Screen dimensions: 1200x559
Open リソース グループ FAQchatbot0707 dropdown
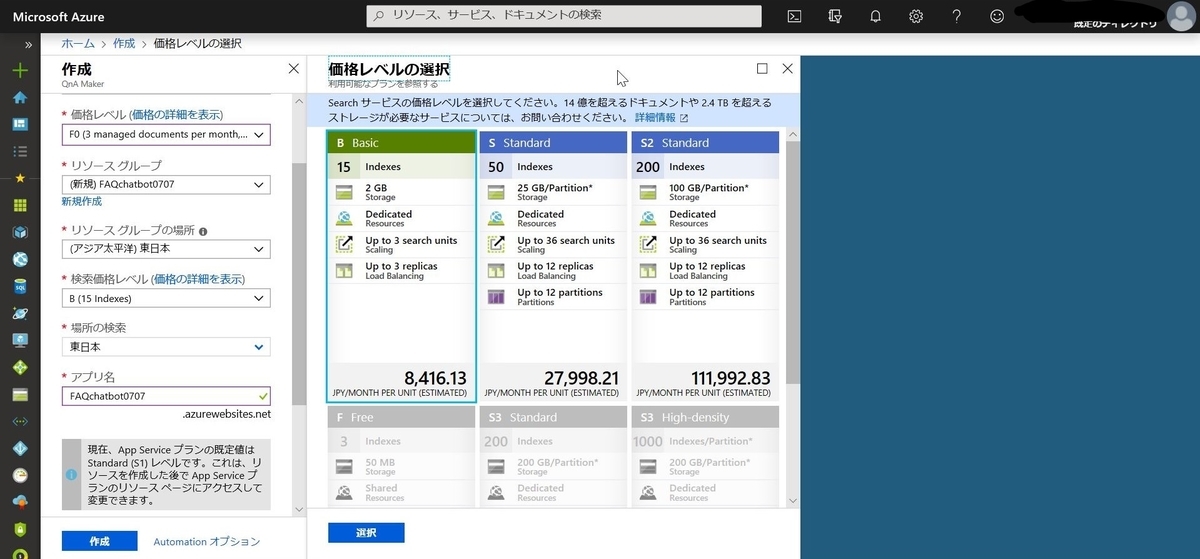pos(165,184)
